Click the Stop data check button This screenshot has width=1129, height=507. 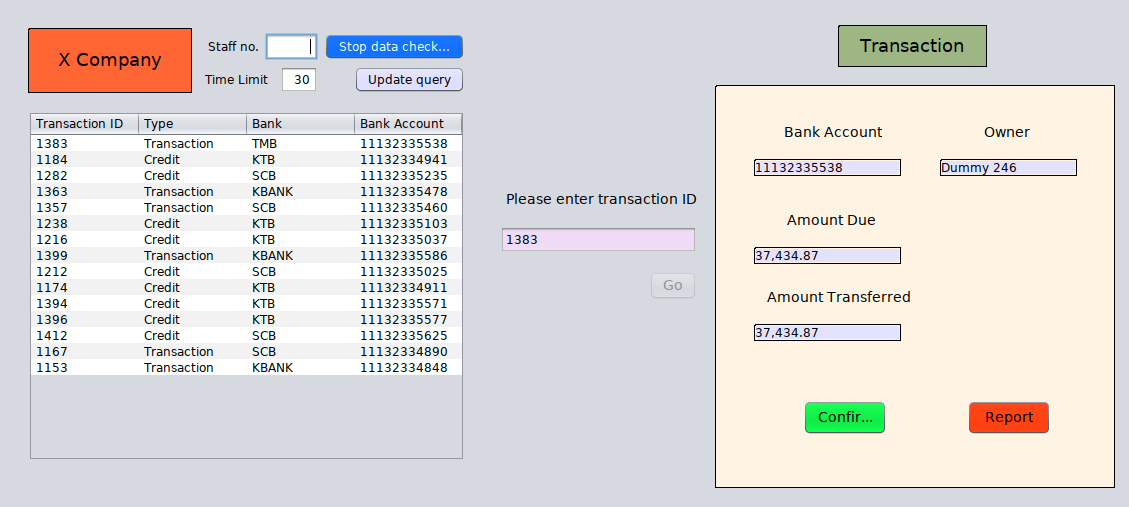pyautogui.click(x=394, y=47)
